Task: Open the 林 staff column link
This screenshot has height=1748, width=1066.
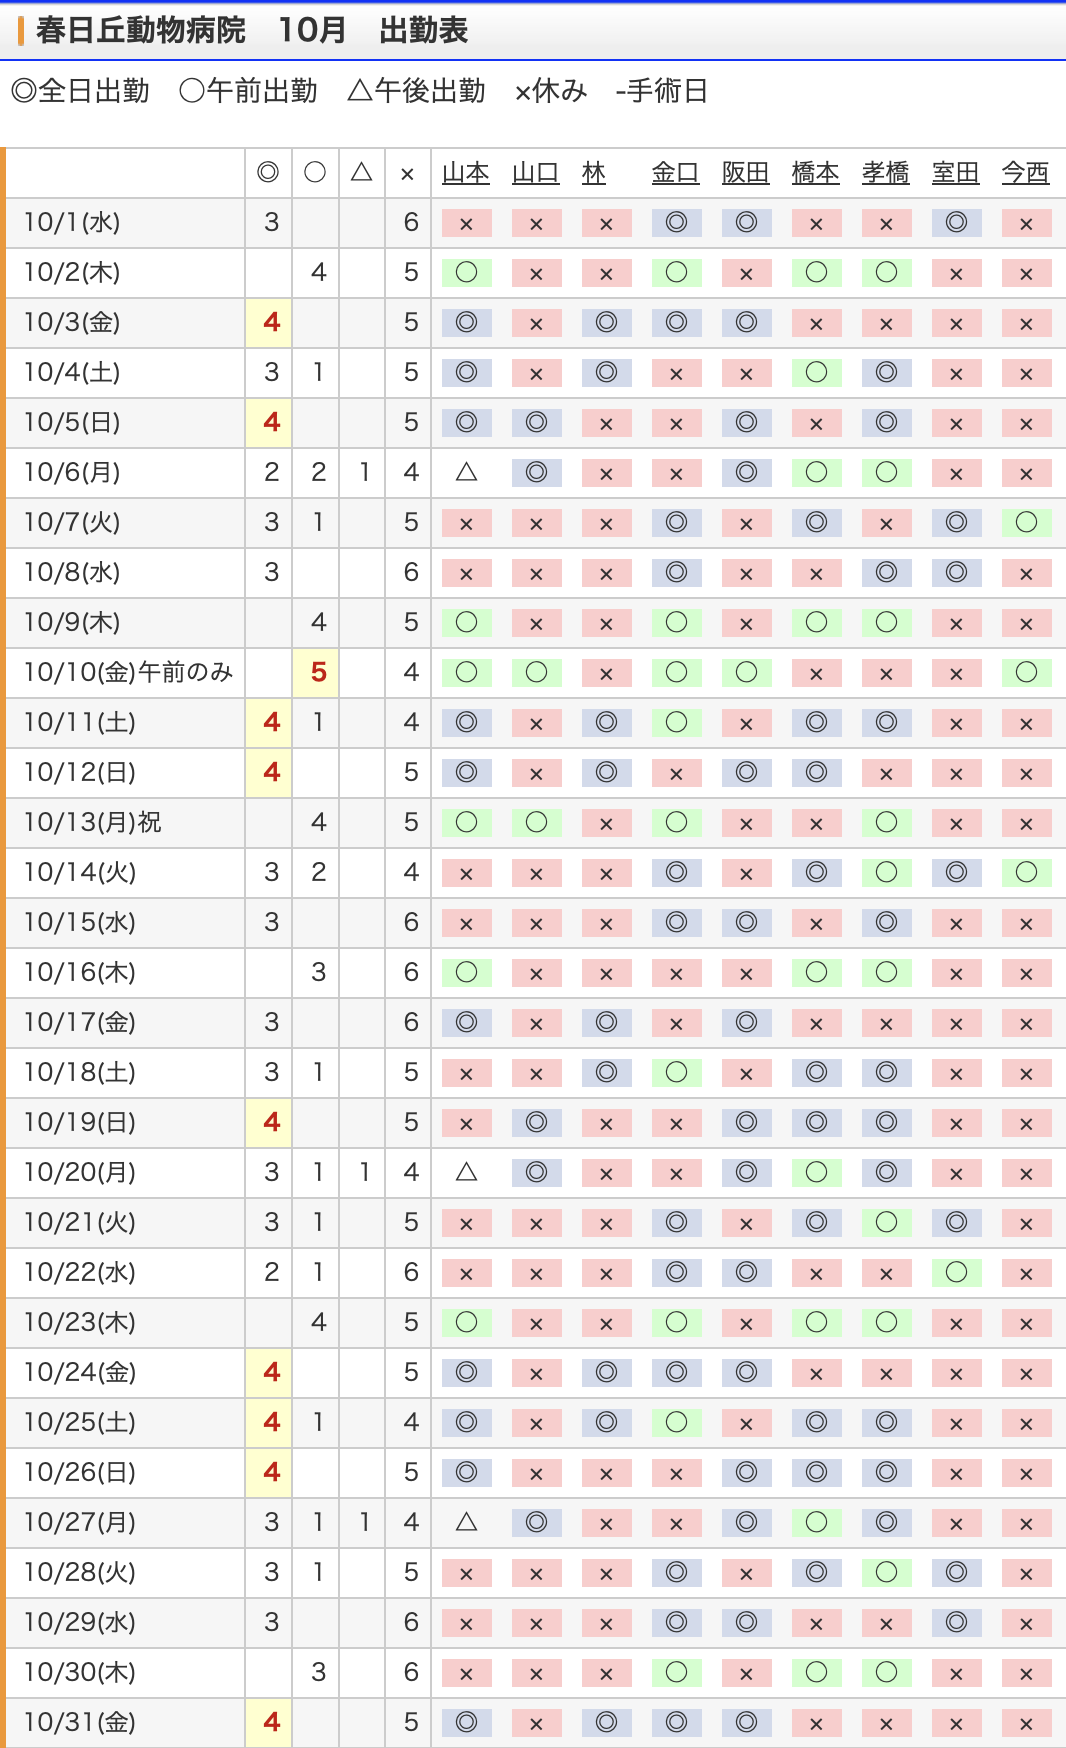Action: pyautogui.click(x=594, y=173)
